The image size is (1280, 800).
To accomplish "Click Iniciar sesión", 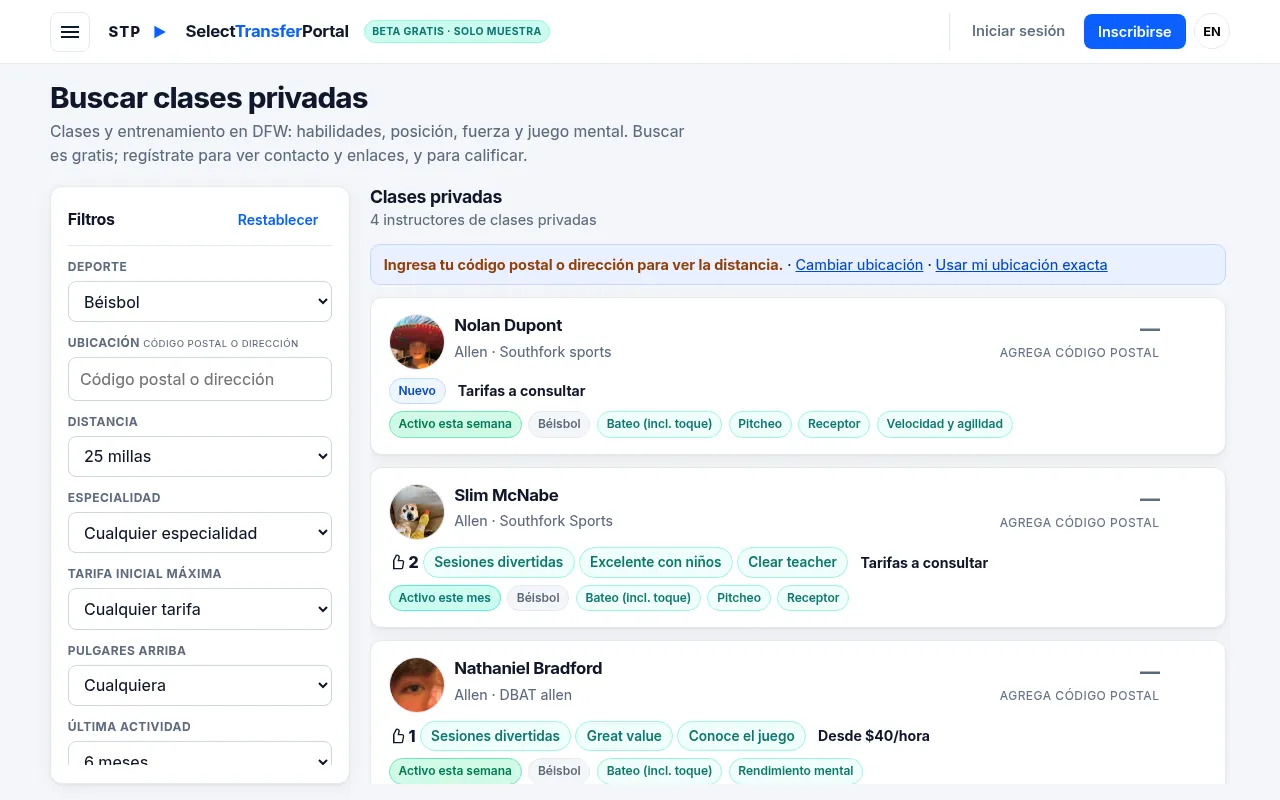I will (x=1018, y=31).
